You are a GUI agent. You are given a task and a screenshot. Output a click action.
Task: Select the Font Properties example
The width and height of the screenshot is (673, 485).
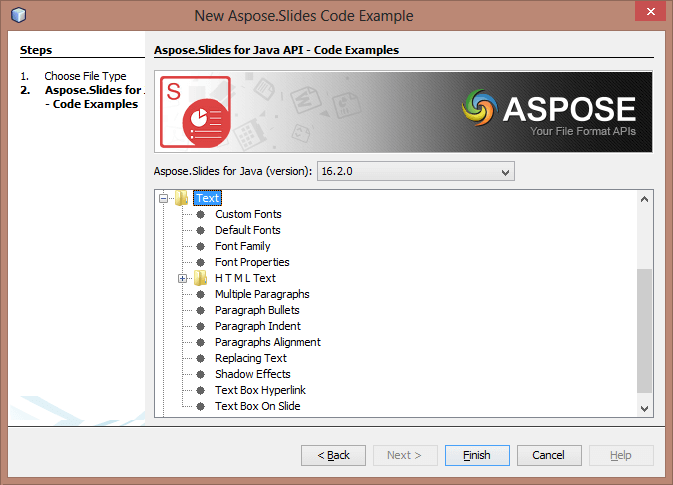(x=252, y=262)
